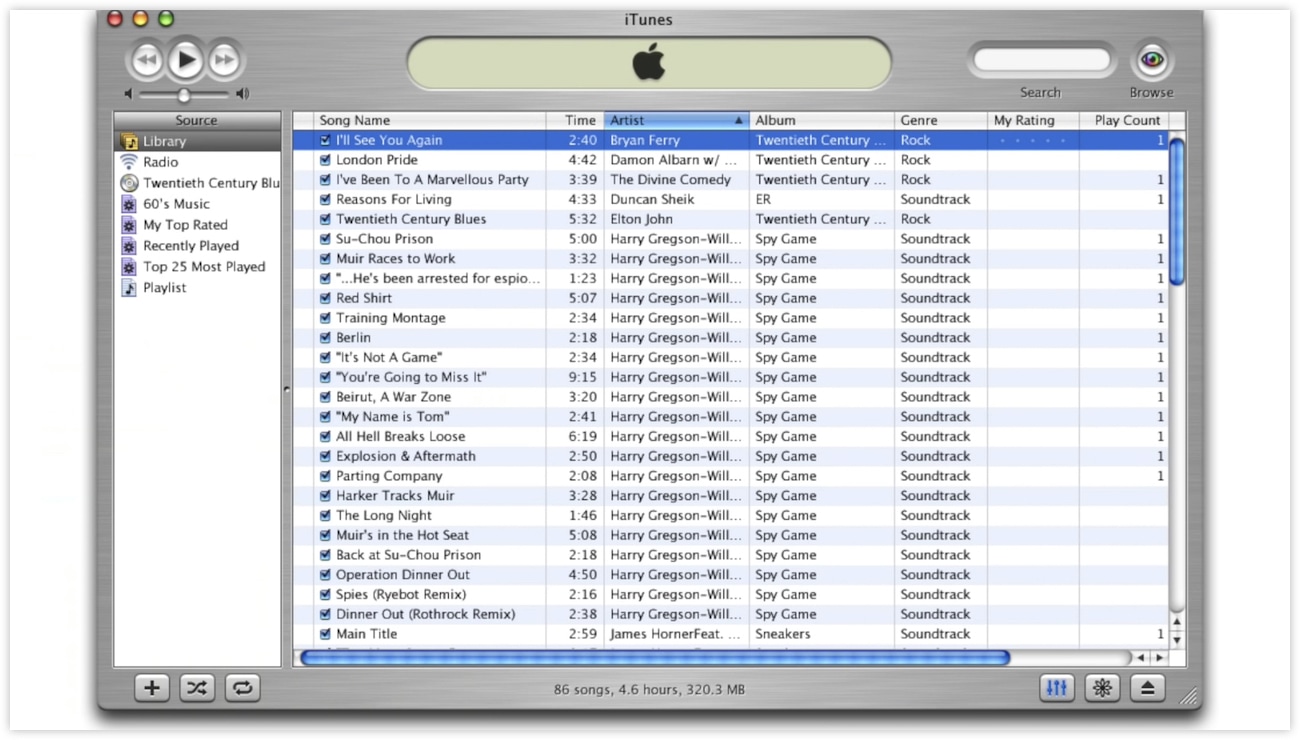Click the horizontal scrollbar left arrow
1300x740 pixels.
coord(1141,658)
